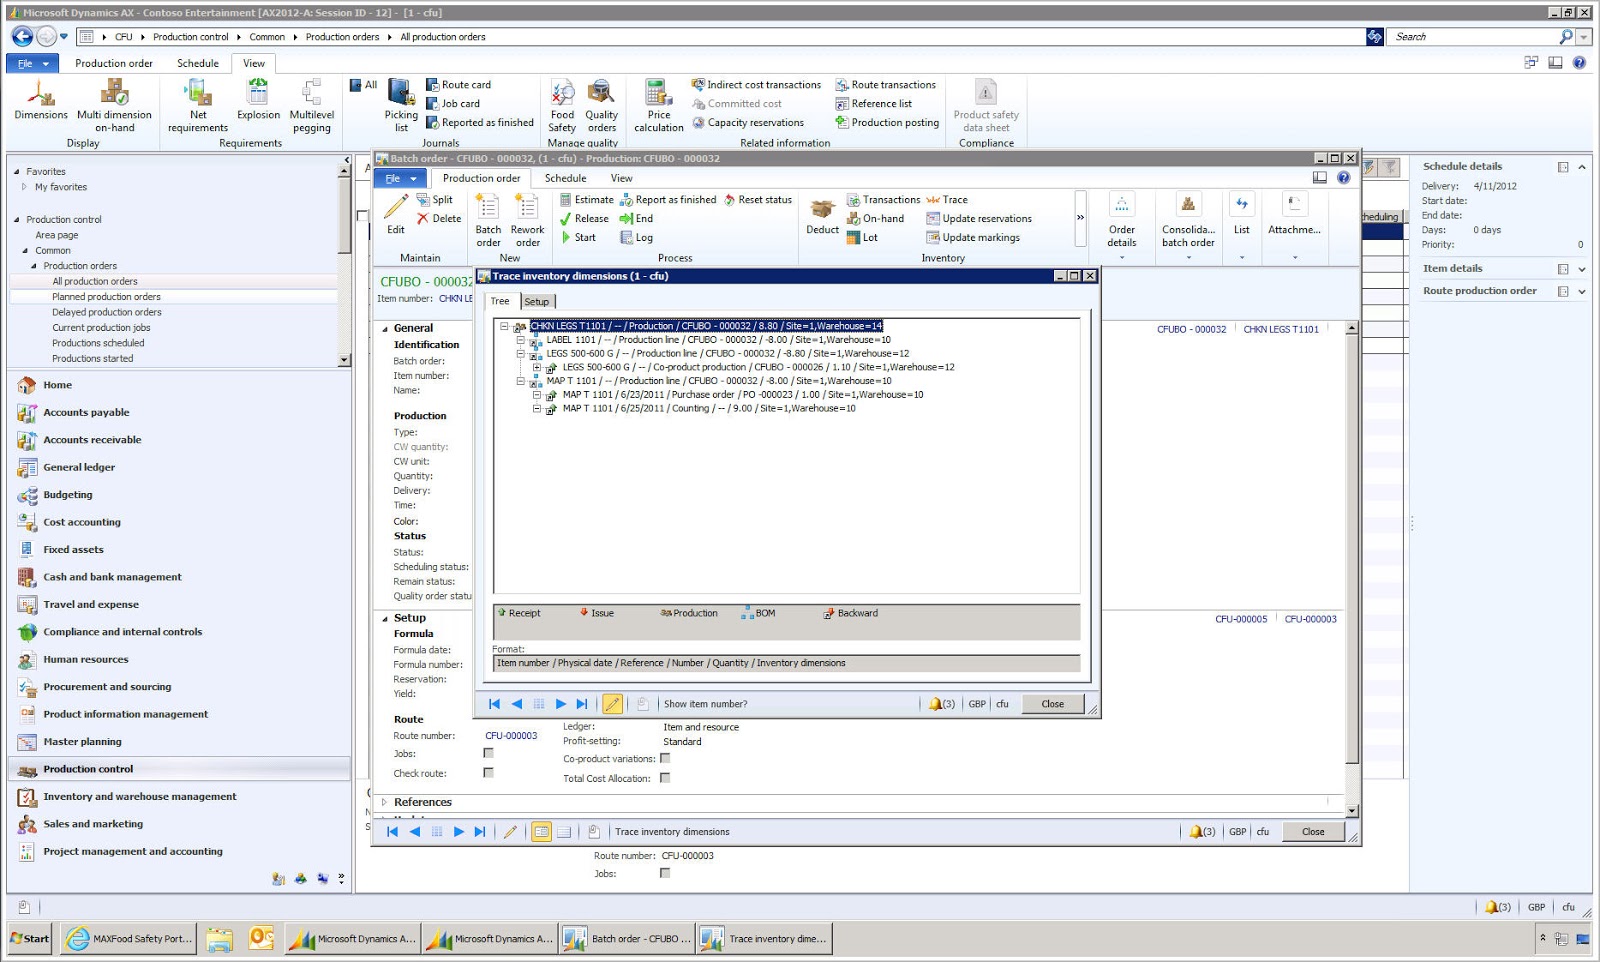Open Production control module

[x=179, y=769]
